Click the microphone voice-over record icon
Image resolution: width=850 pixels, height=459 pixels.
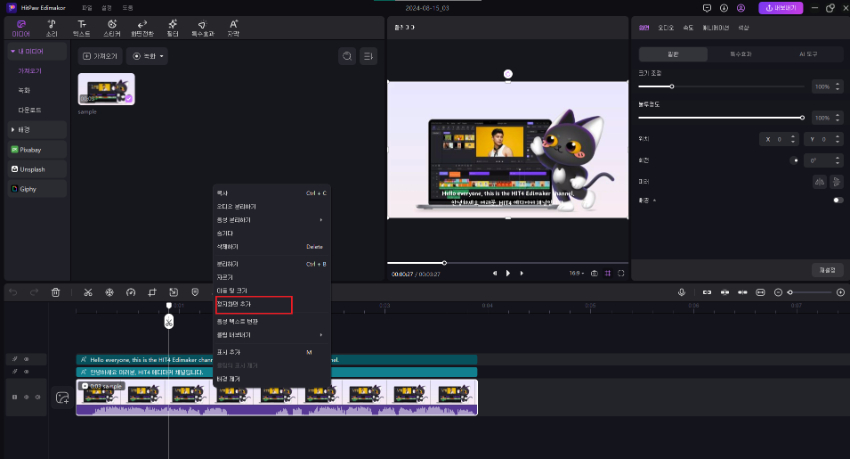pos(681,292)
